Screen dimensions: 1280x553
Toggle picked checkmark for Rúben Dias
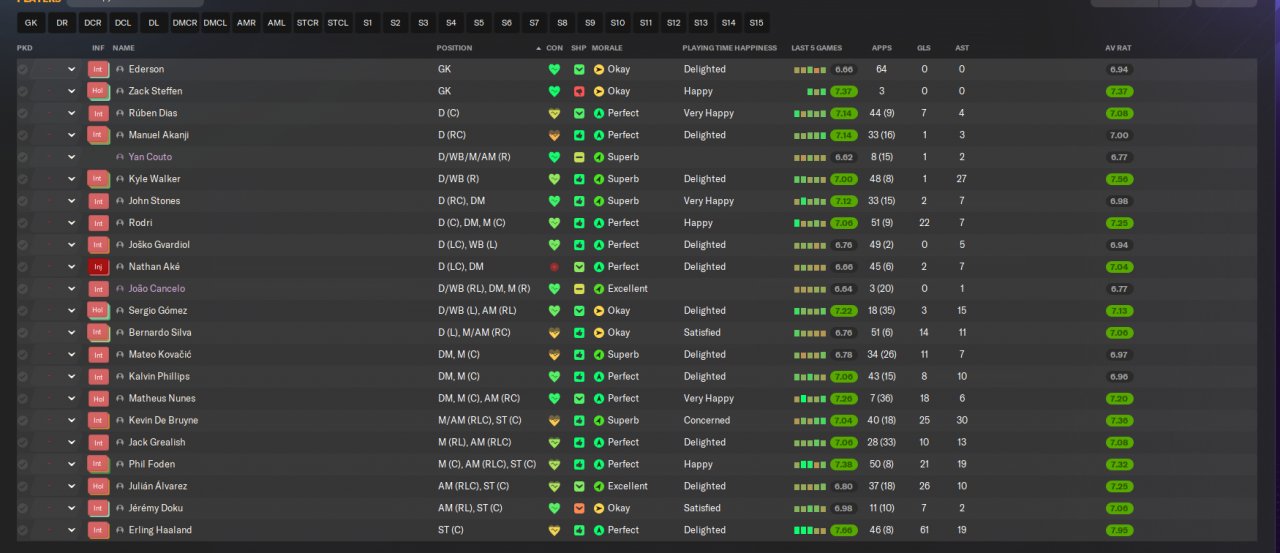pyautogui.click(x=23, y=113)
